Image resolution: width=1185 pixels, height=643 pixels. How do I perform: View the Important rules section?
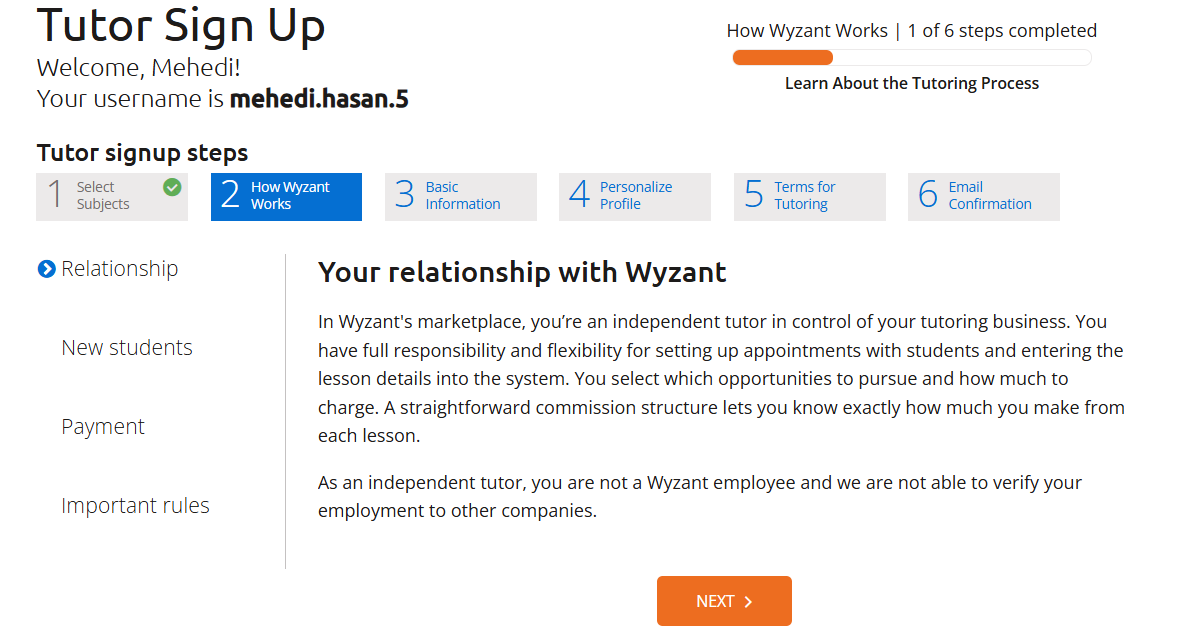click(135, 505)
